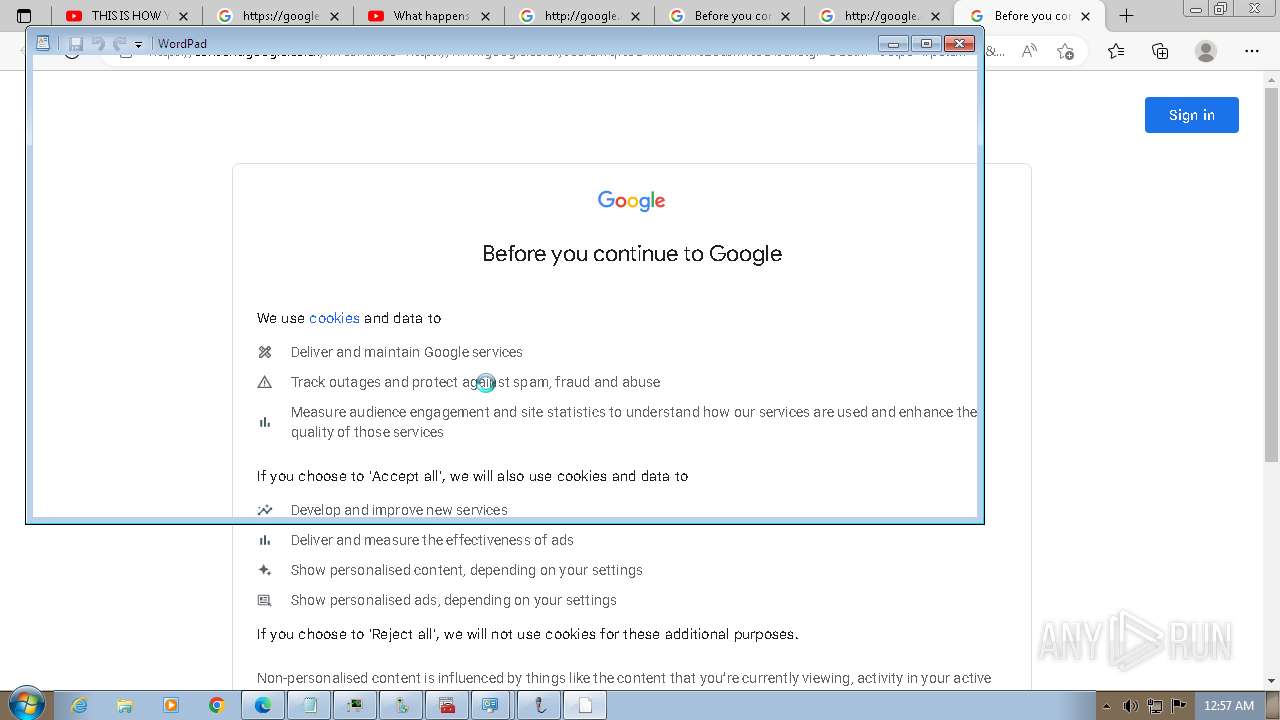The image size is (1280, 720).
Task: Click the Redo arrow in WordPad quick access toolbar
Action: 119,44
